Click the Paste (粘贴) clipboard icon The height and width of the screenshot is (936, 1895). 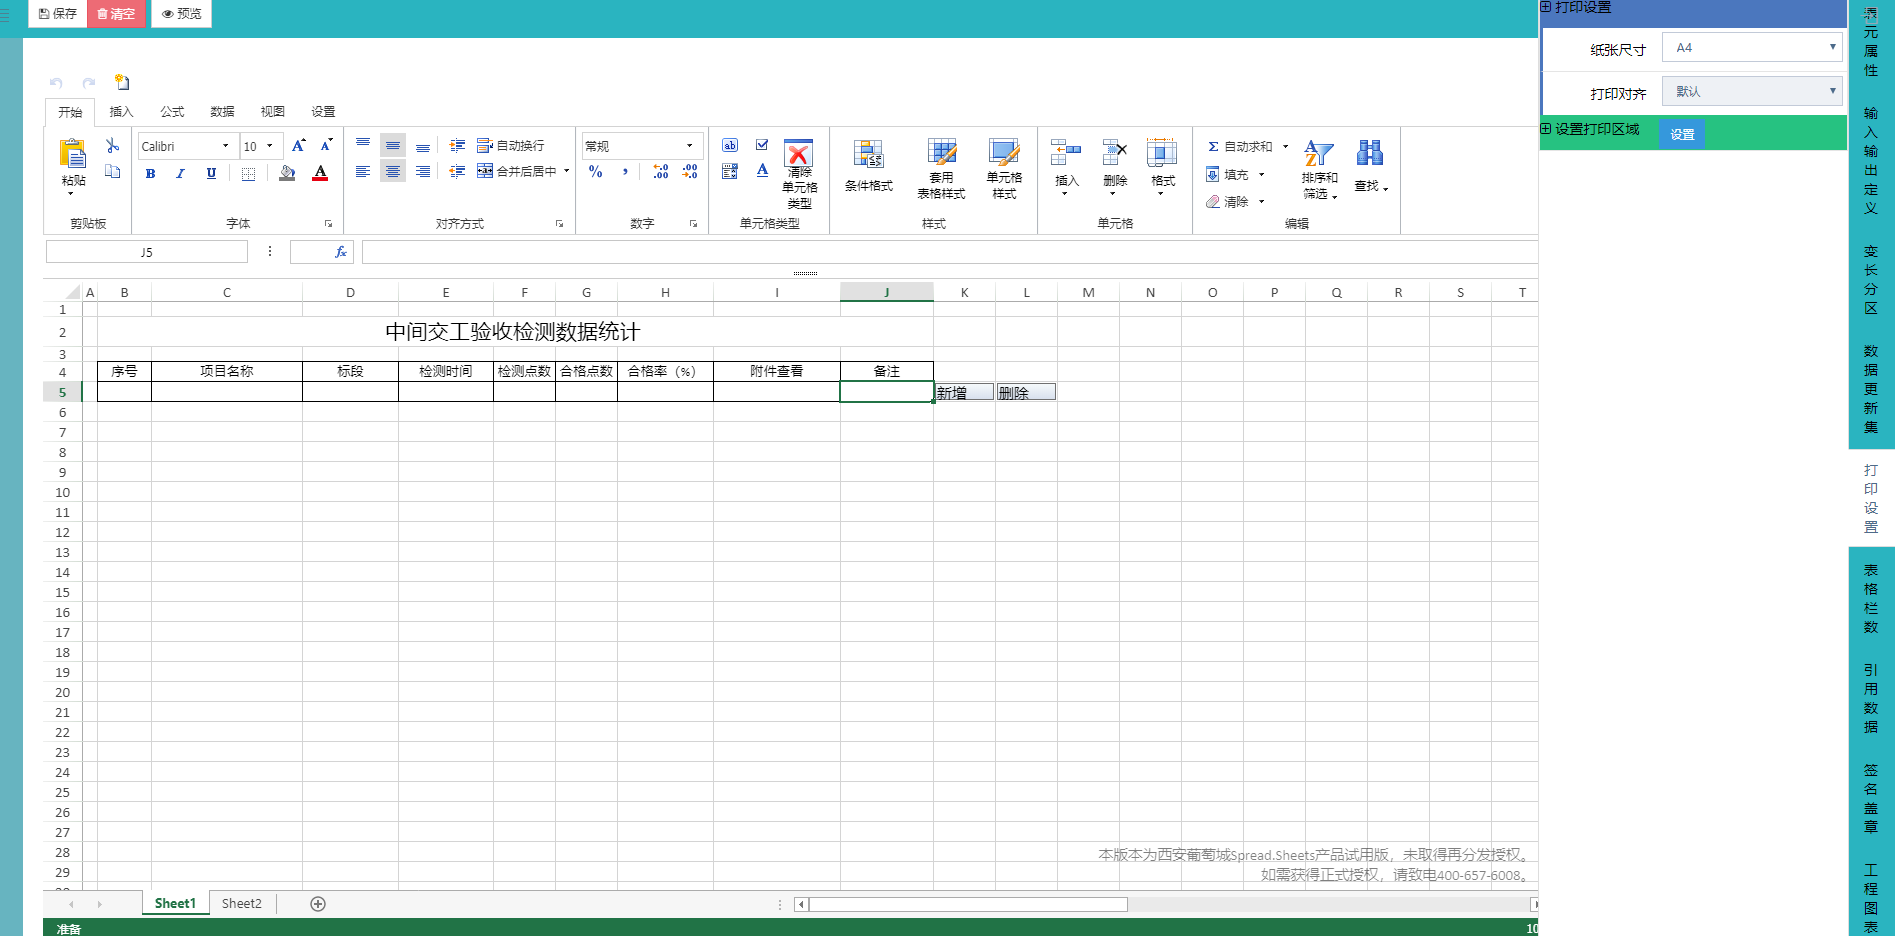pyautogui.click(x=73, y=154)
